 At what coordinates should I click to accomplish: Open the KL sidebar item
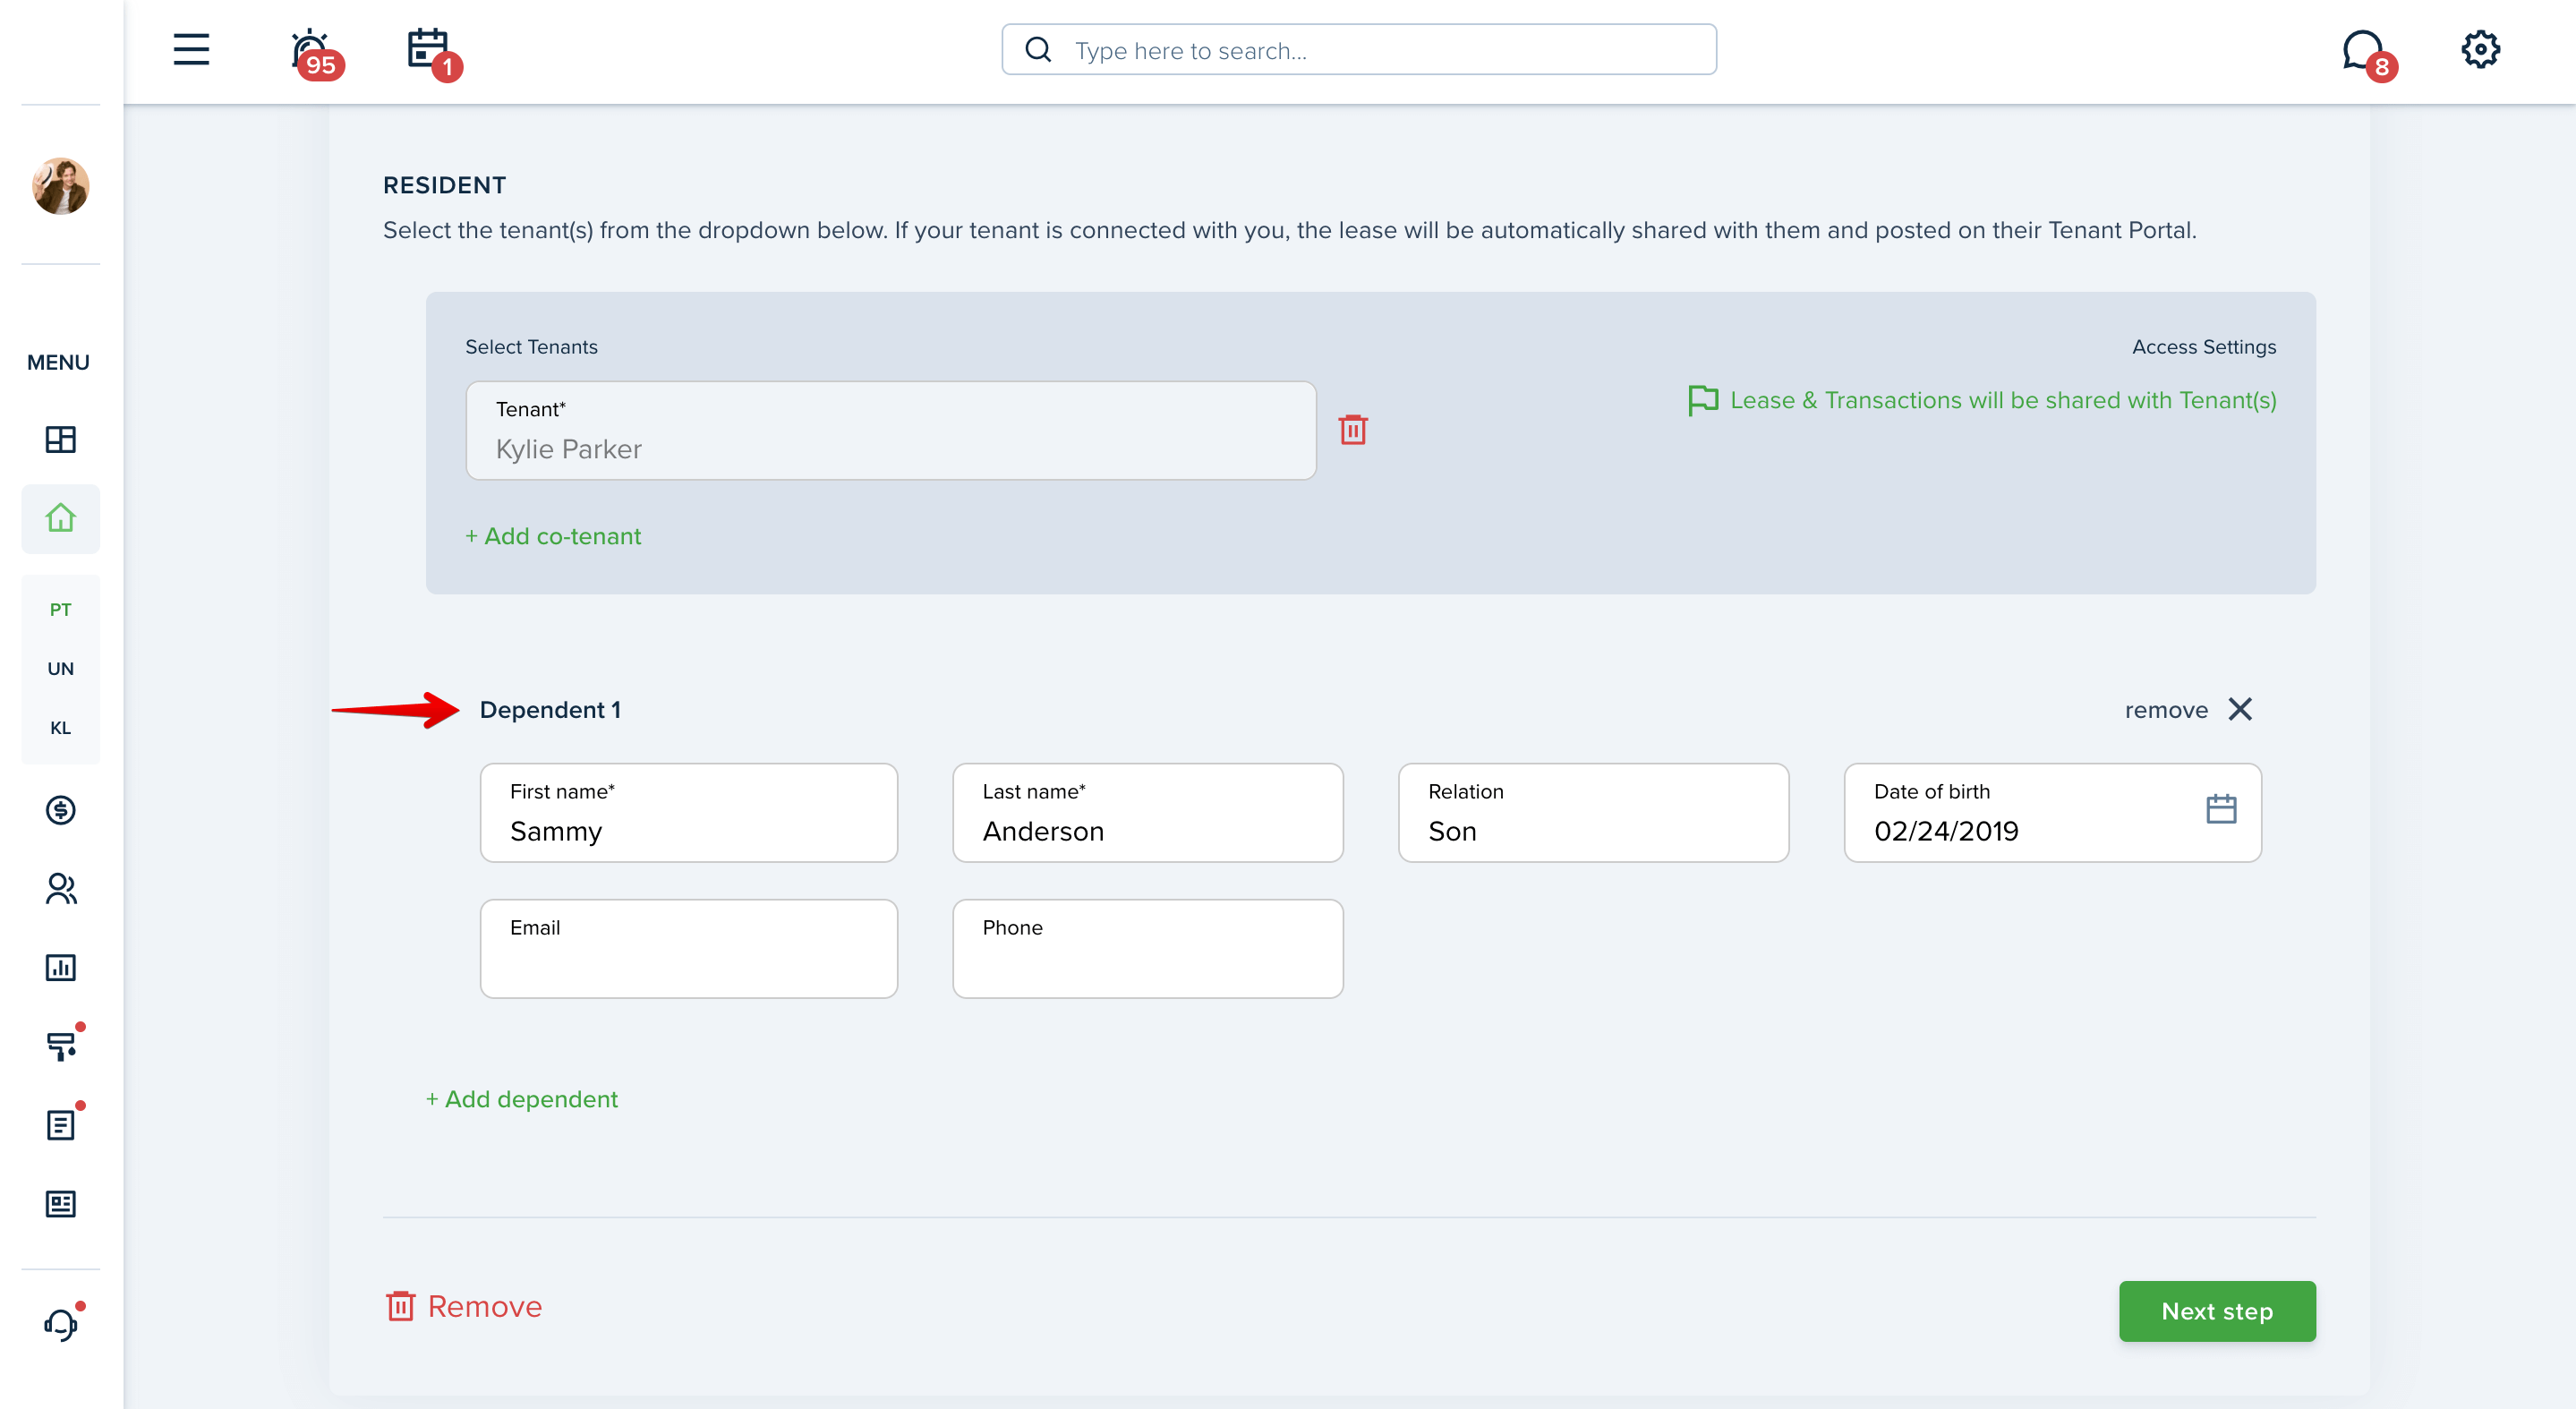61,727
